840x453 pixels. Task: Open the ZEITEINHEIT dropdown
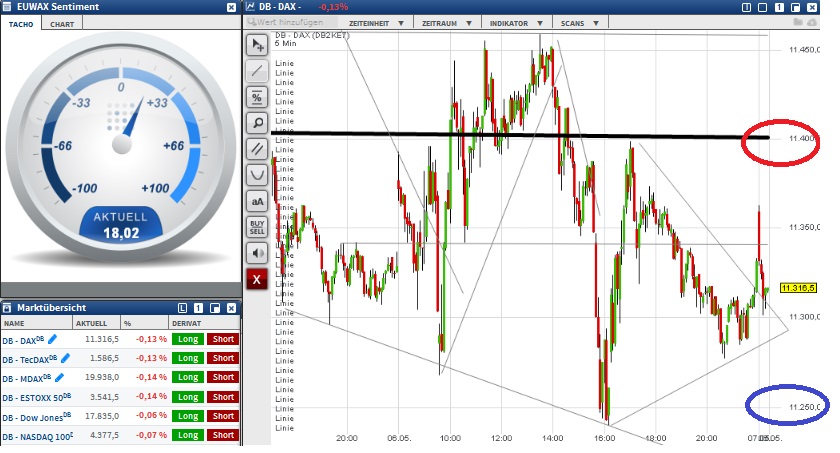pyautogui.click(x=376, y=23)
